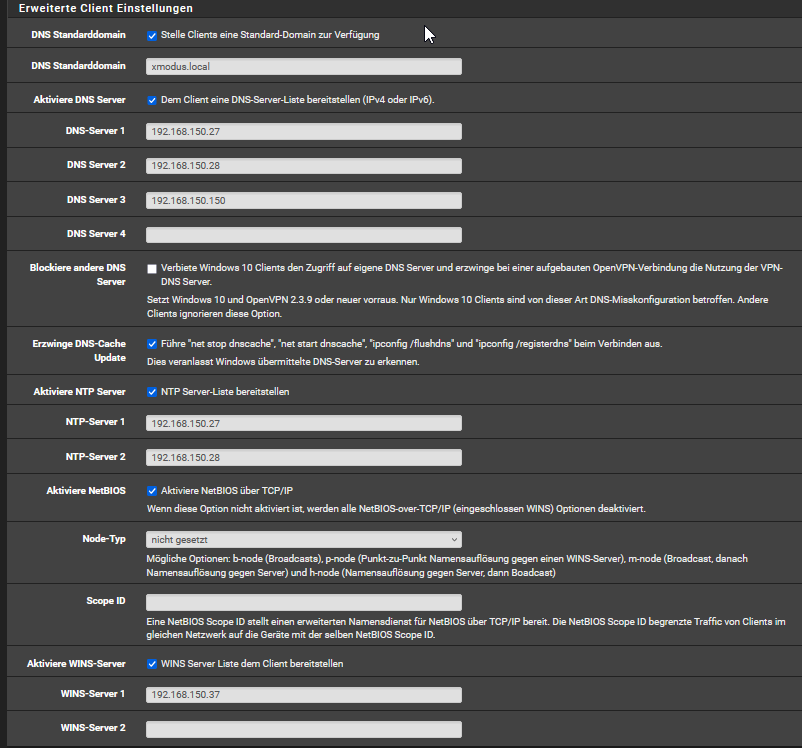Viewport: 802px width, 748px height.
Task: Click the empty Scope ID field
Action: [304, 602]
